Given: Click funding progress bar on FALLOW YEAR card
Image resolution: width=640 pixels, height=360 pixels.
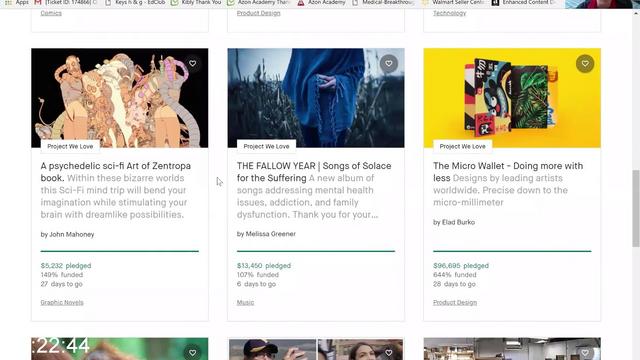Looking at the screenshot, I should pyautogui.click(x=316, y=251).
